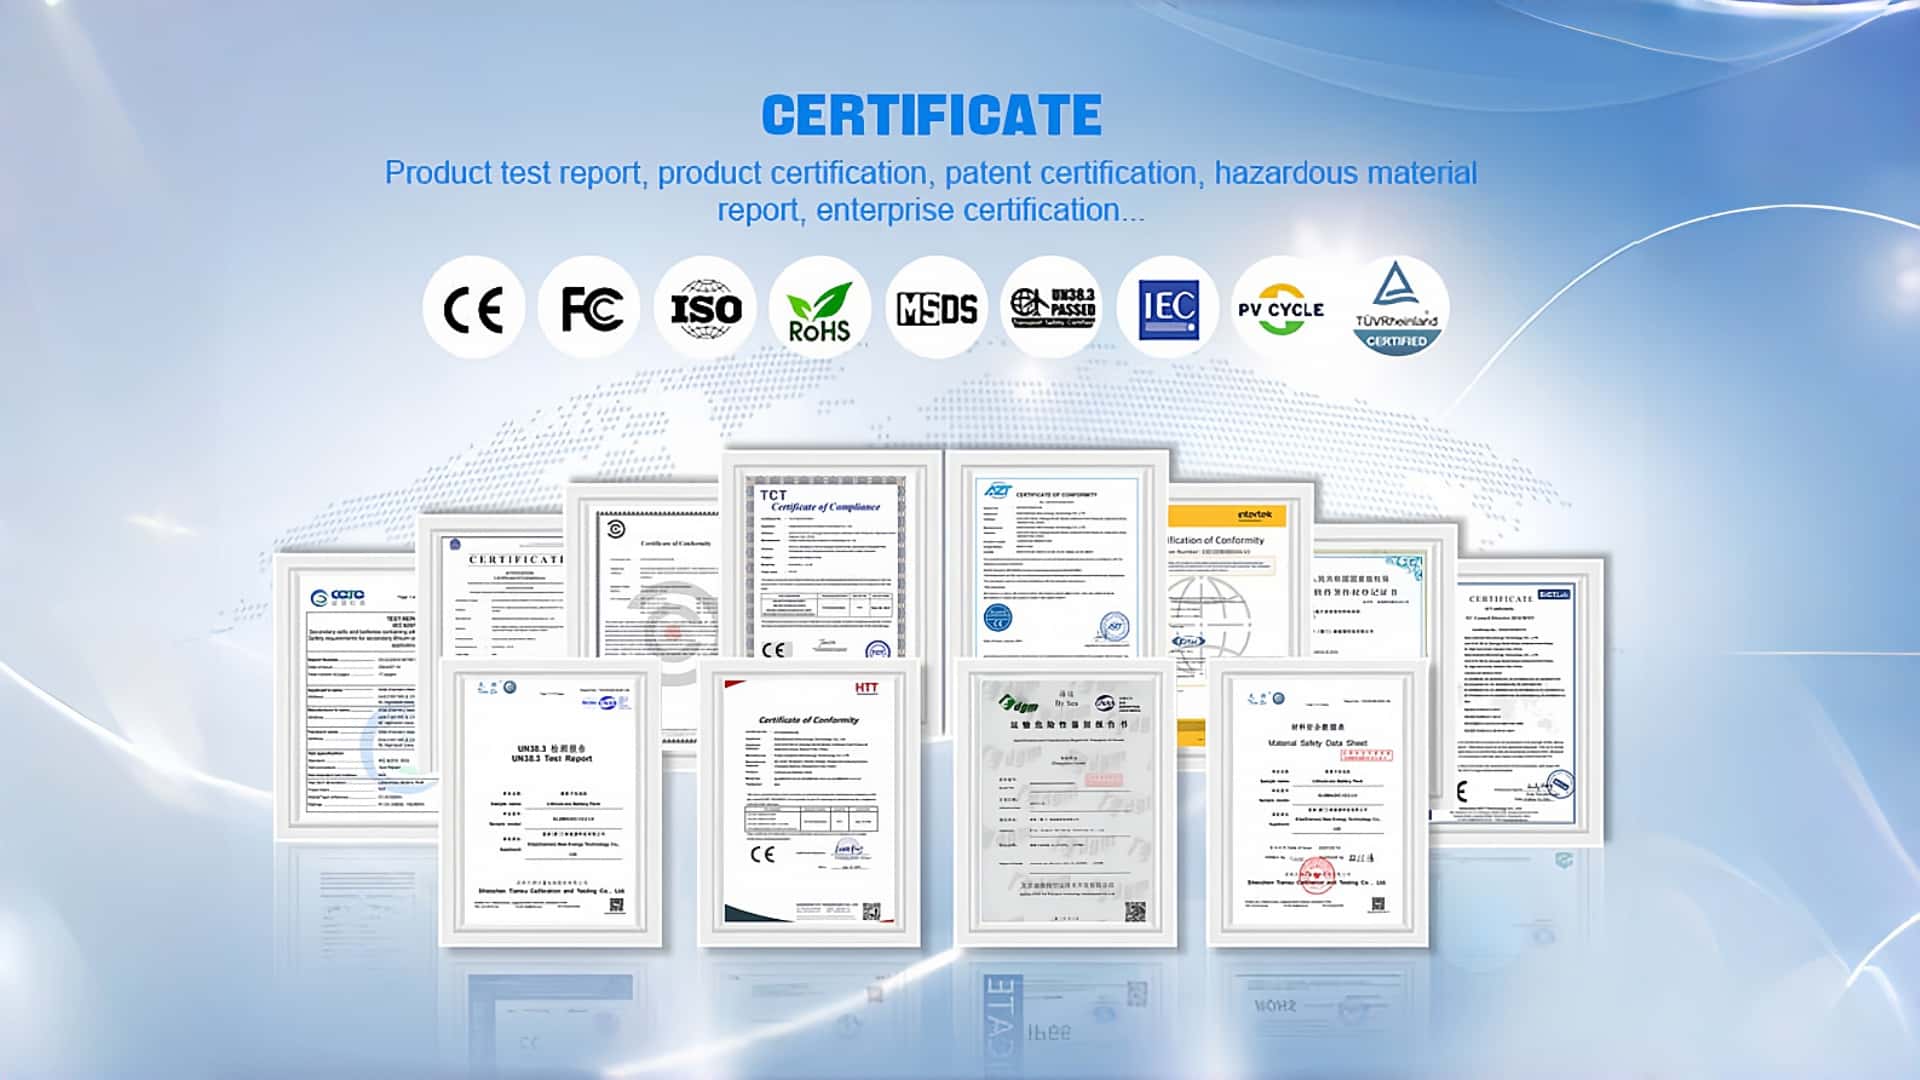Open the DGM dangerous goods transport certificate
The width and height of the screenshot is (1920, 1080).
coord(1066,802)
